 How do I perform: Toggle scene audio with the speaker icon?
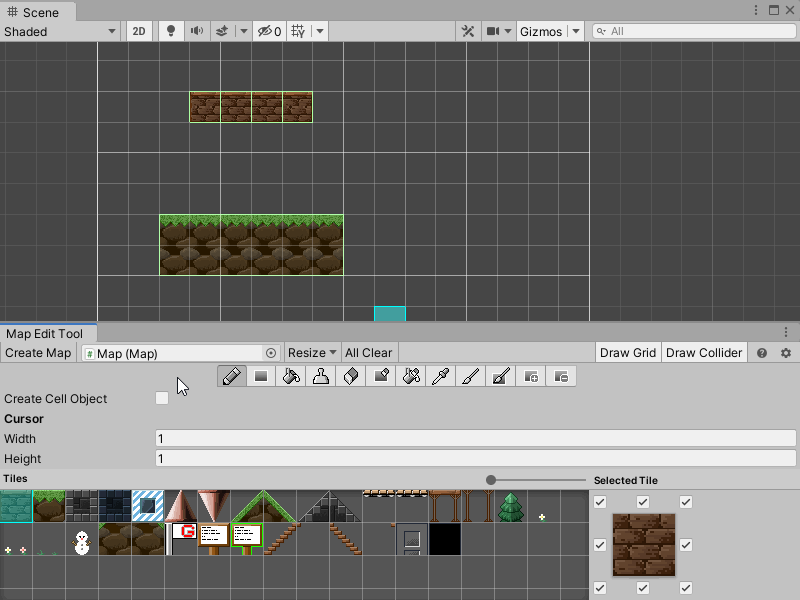click(x=197, y=31)
